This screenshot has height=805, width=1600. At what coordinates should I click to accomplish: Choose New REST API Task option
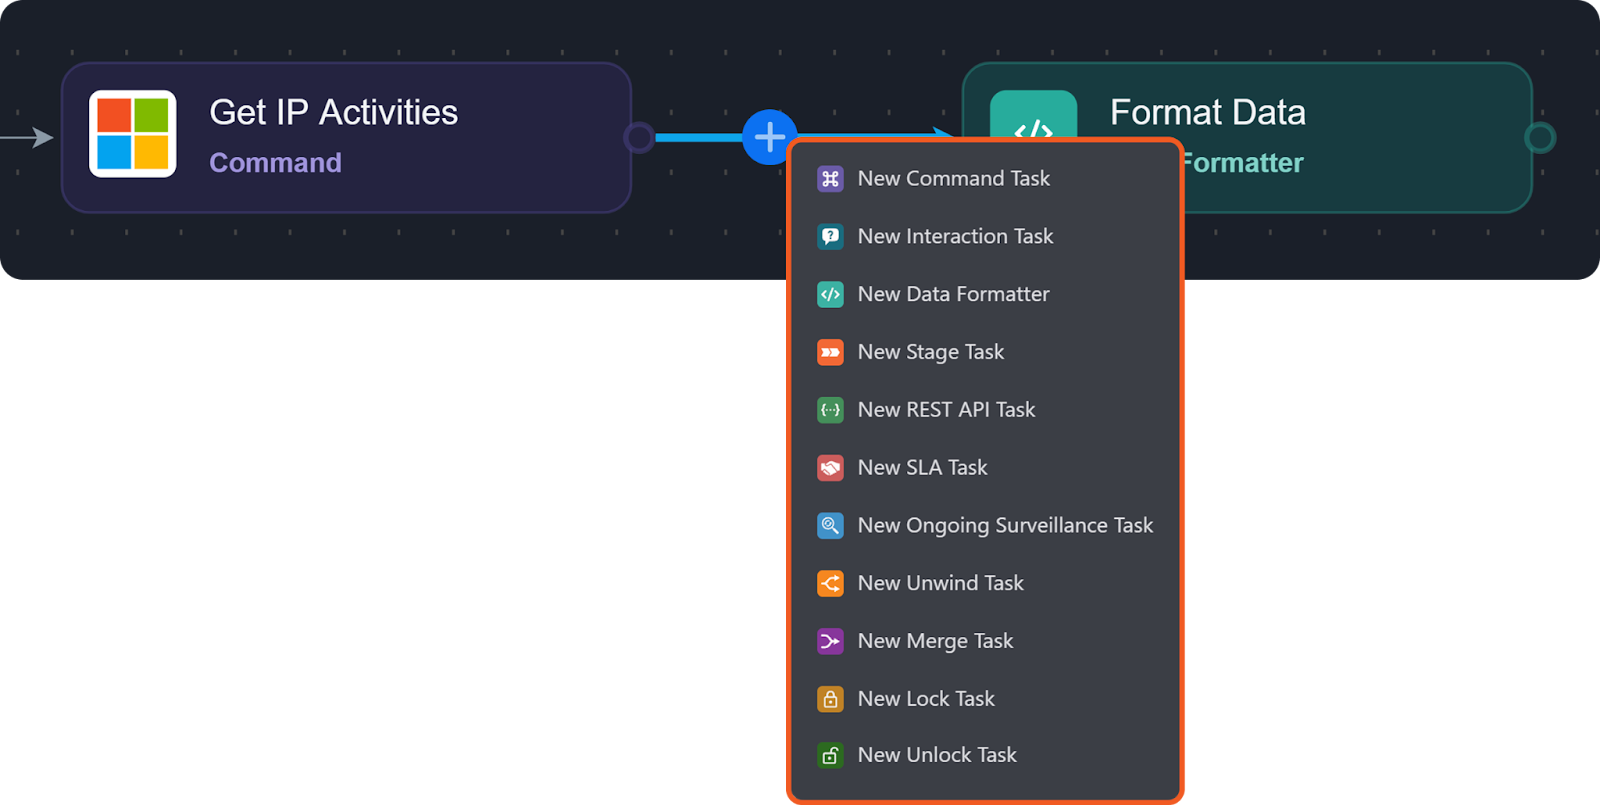[x=946, y=410]
